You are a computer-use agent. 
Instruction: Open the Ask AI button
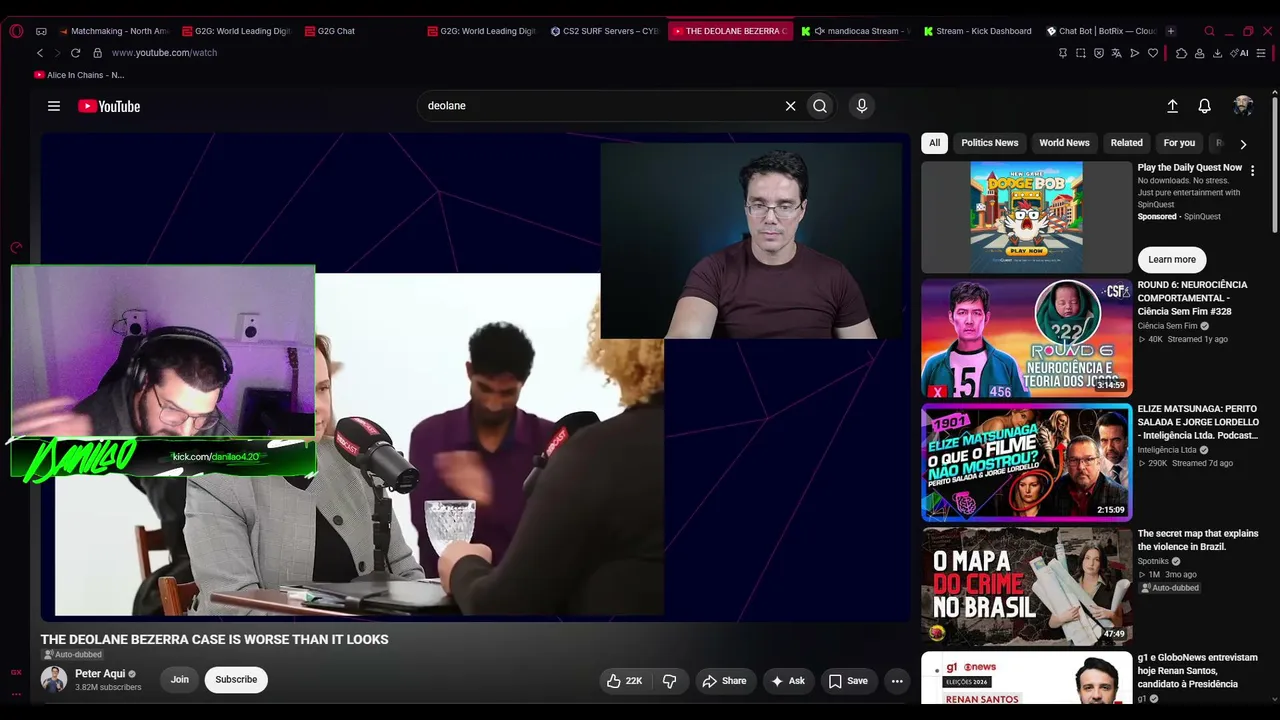click(787, 681)
